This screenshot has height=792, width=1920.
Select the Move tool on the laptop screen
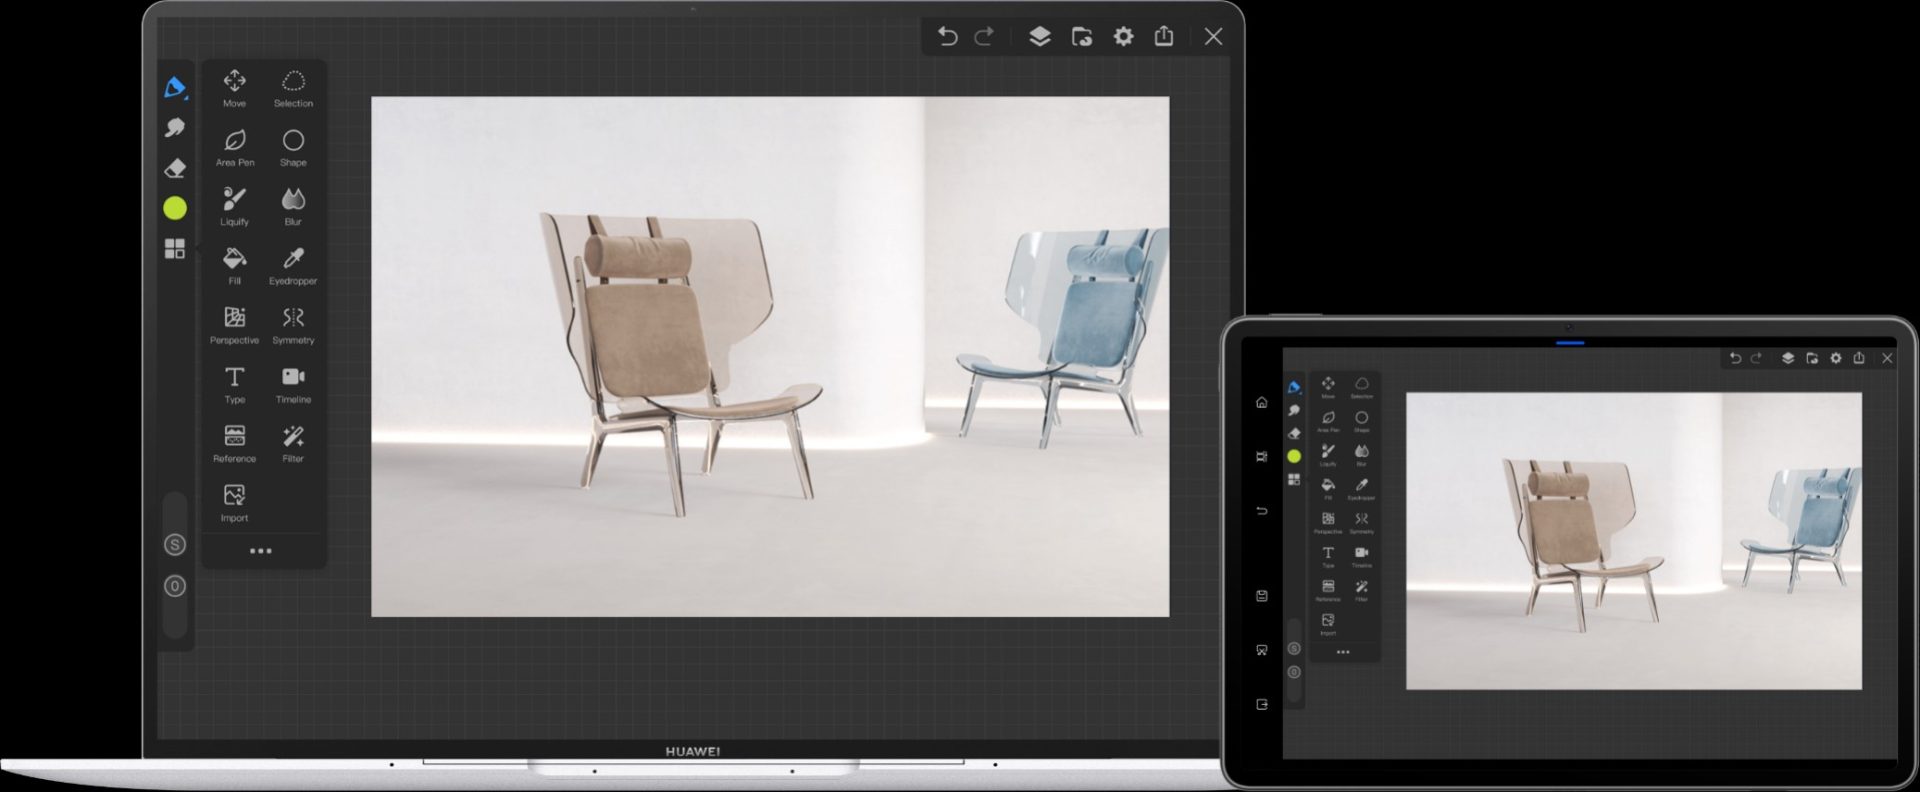tap(234, 87)
